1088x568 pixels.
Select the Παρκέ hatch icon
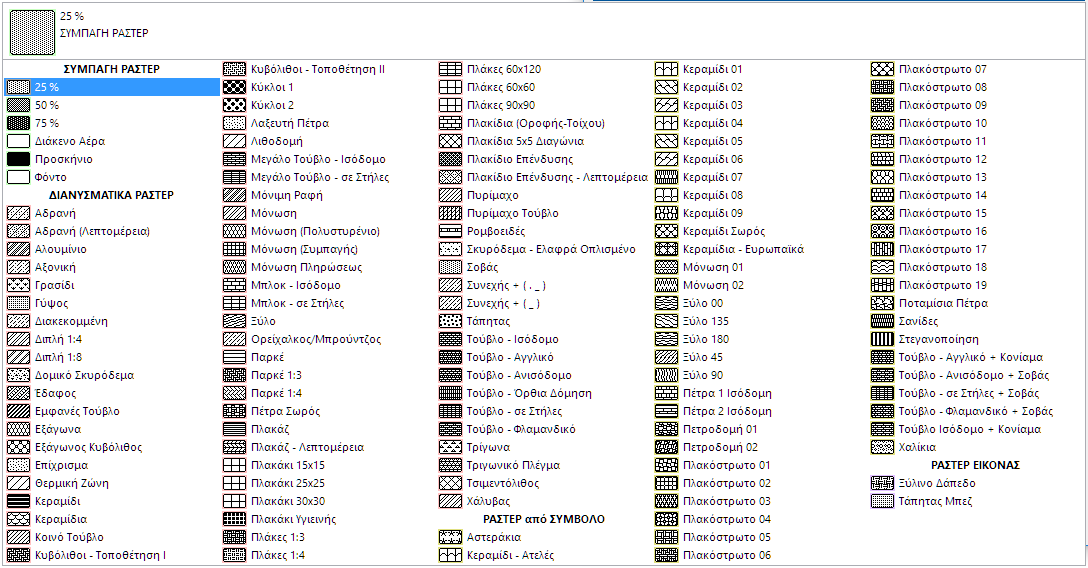pyautogui.click(x=235, y=357)
